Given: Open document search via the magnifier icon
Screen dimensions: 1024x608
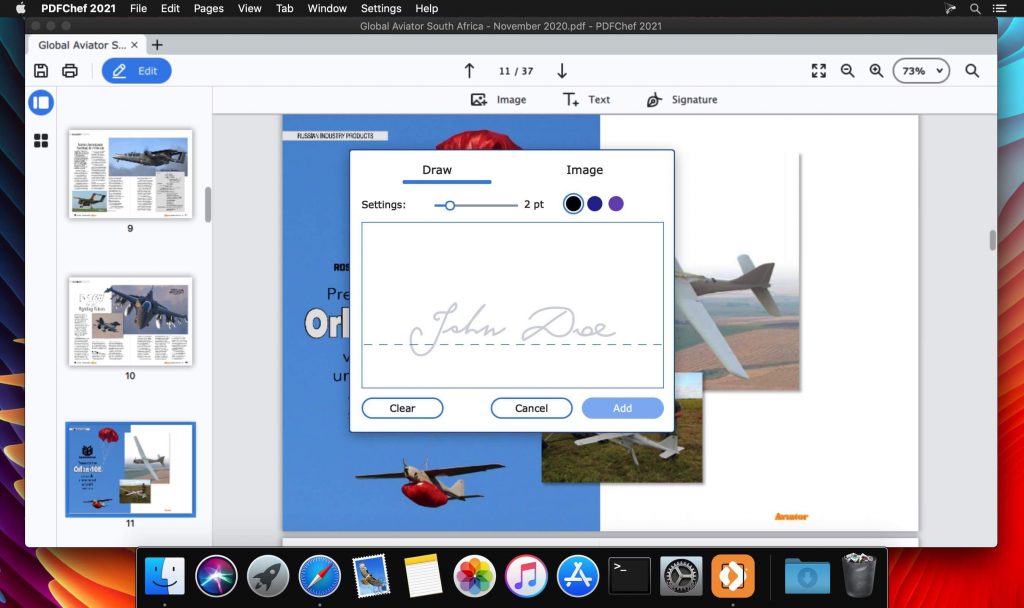Looking at the screenshot, I should [x=973, y=70].
